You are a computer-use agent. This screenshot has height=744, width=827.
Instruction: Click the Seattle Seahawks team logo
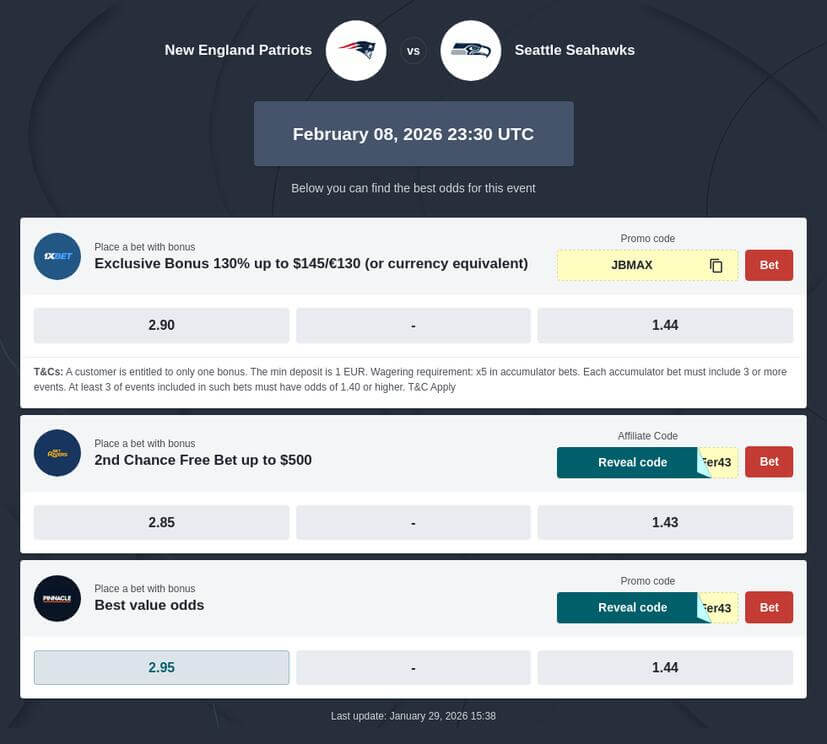(470, 50)
